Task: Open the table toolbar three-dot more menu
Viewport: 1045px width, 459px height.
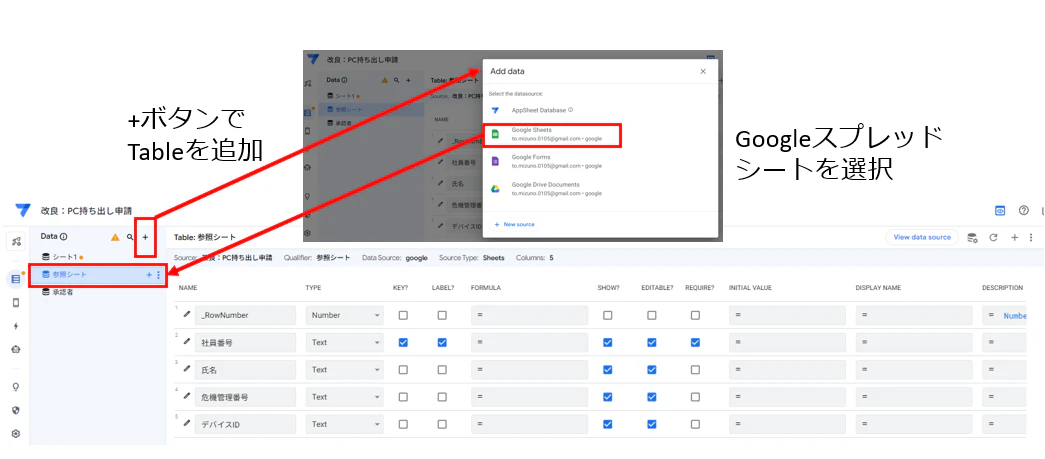Action: [1031, 237]
